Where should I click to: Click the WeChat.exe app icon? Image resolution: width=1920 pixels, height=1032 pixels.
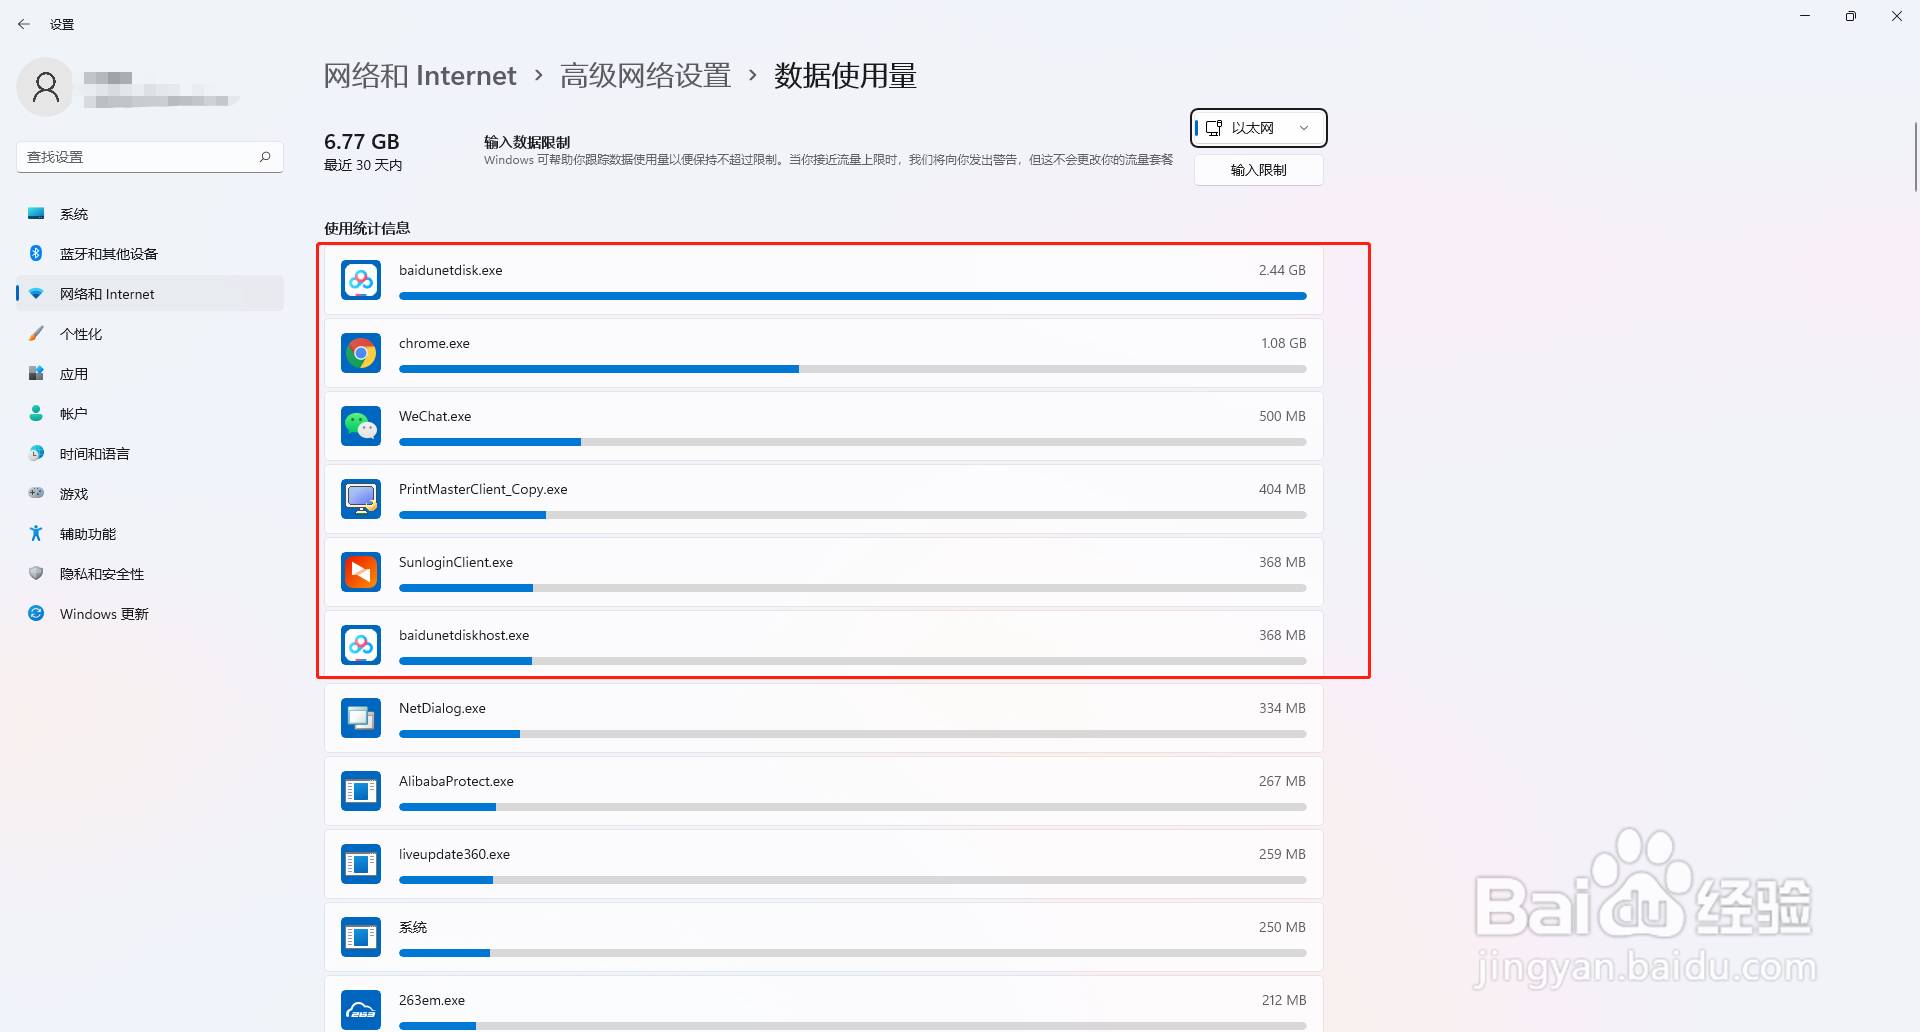point(361,426)
